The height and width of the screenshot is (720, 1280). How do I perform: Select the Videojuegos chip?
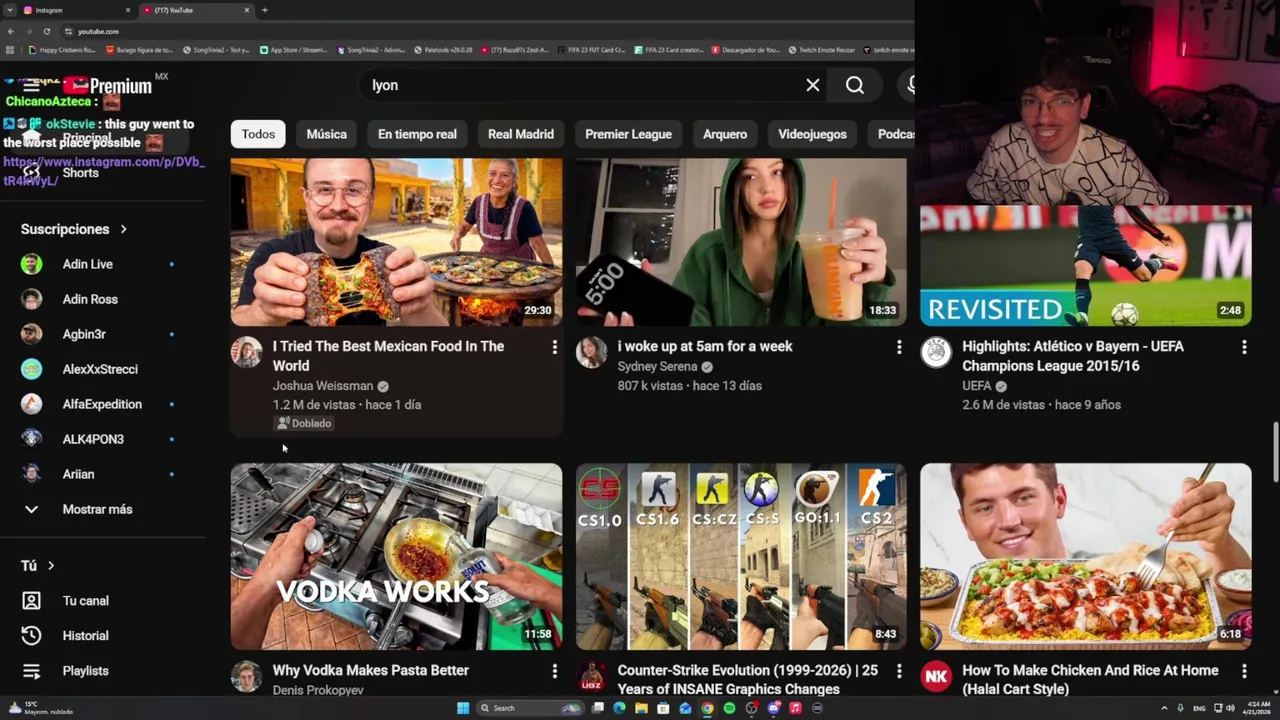pos(812,134)
